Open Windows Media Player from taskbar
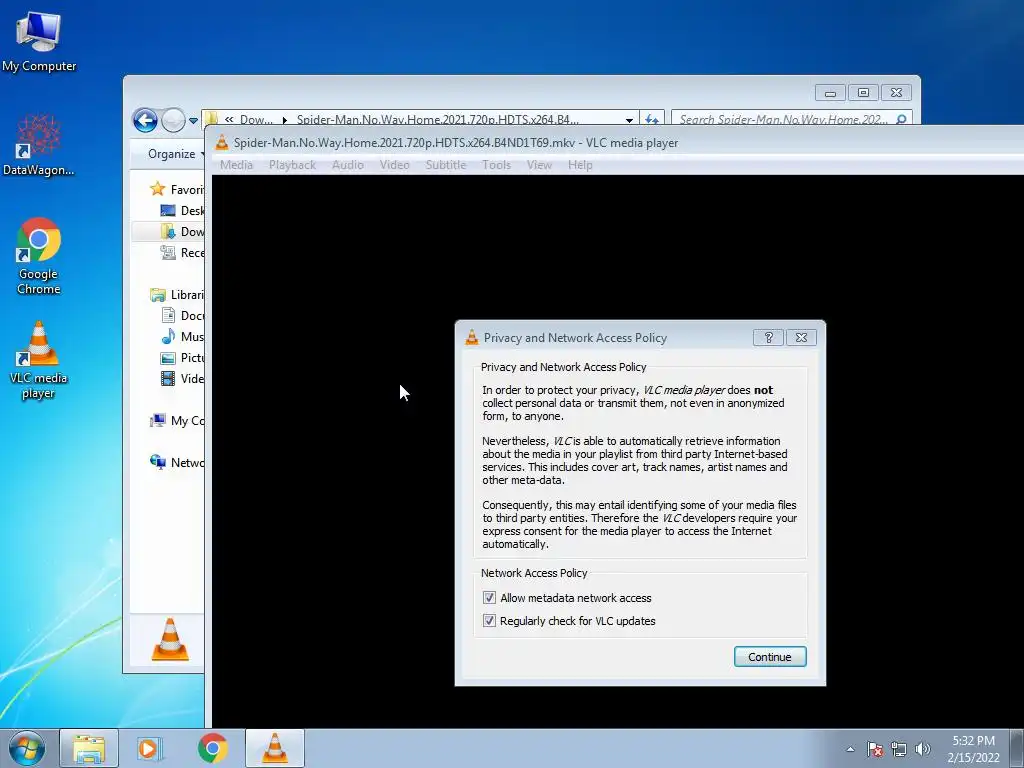 [x=150, y=748]
